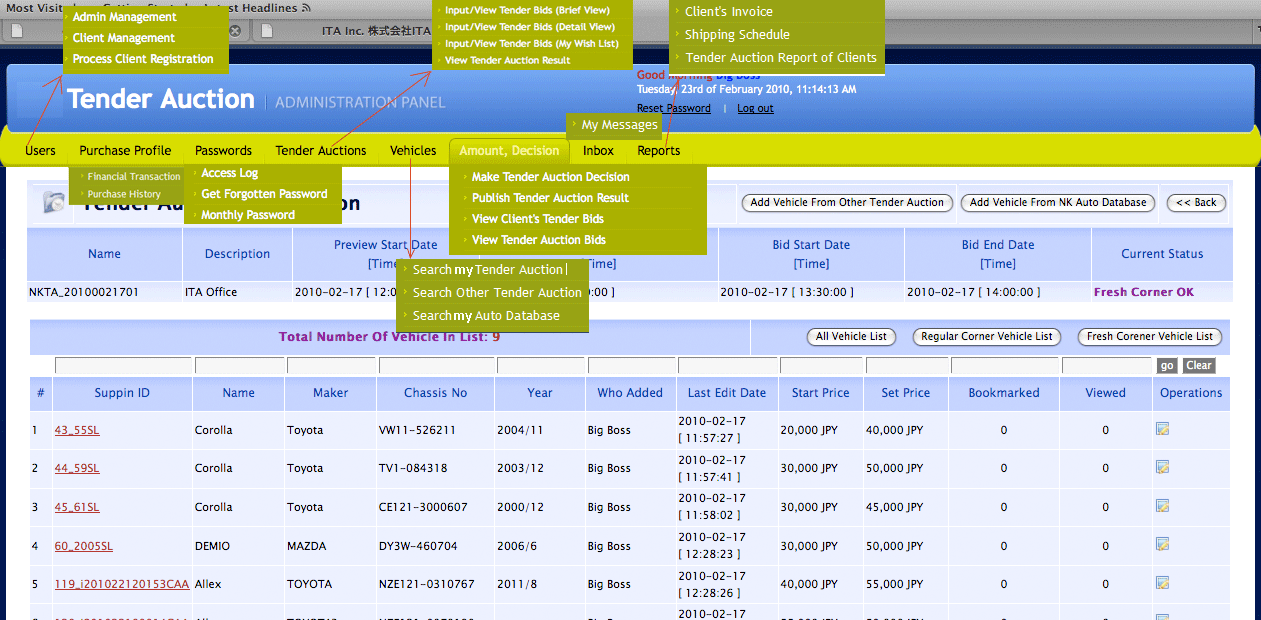Open the Inbox menu item
1261x620 pixels.
coord(598,151)
